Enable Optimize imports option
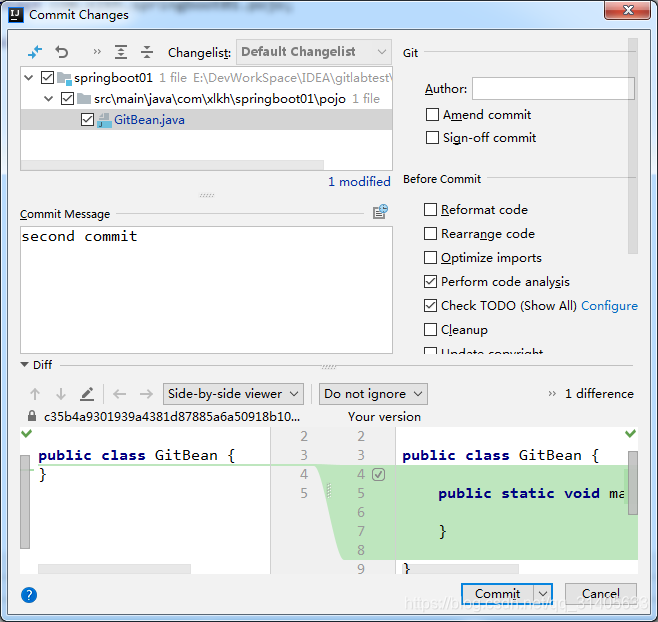658x622 pixels. 431,257
